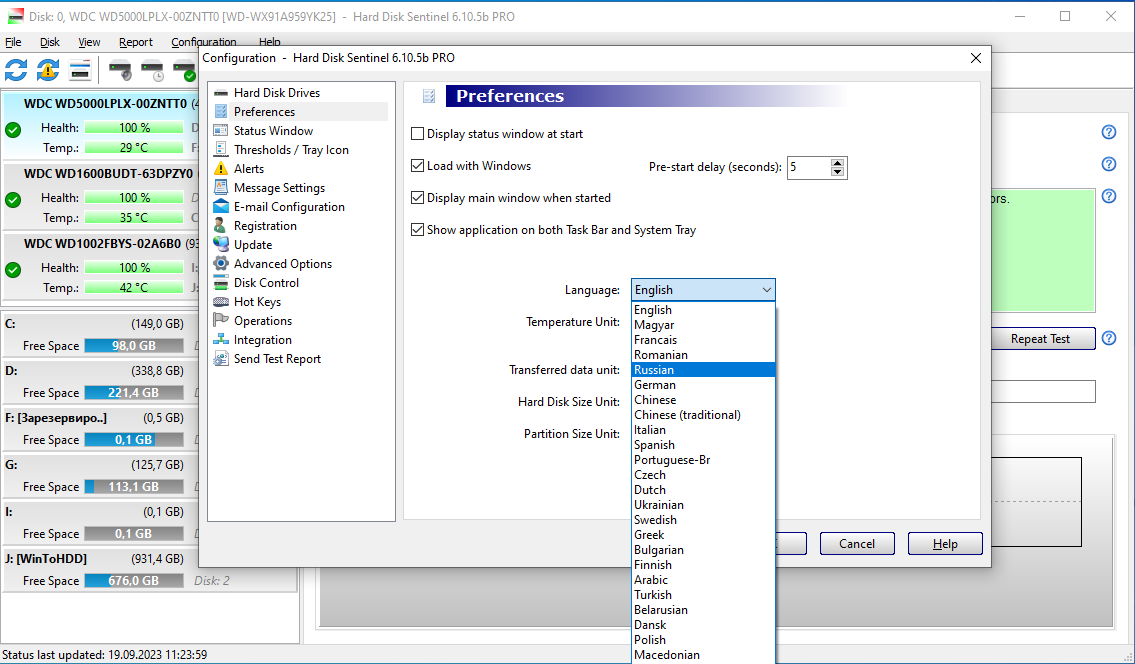
Task: Click the Pre-start delay seconds field
Action: [x=809, y=167]
